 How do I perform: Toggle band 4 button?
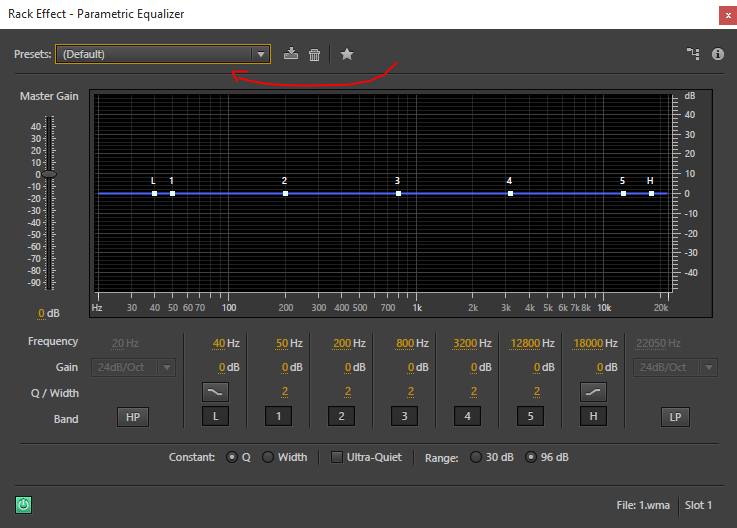(467, 416)
